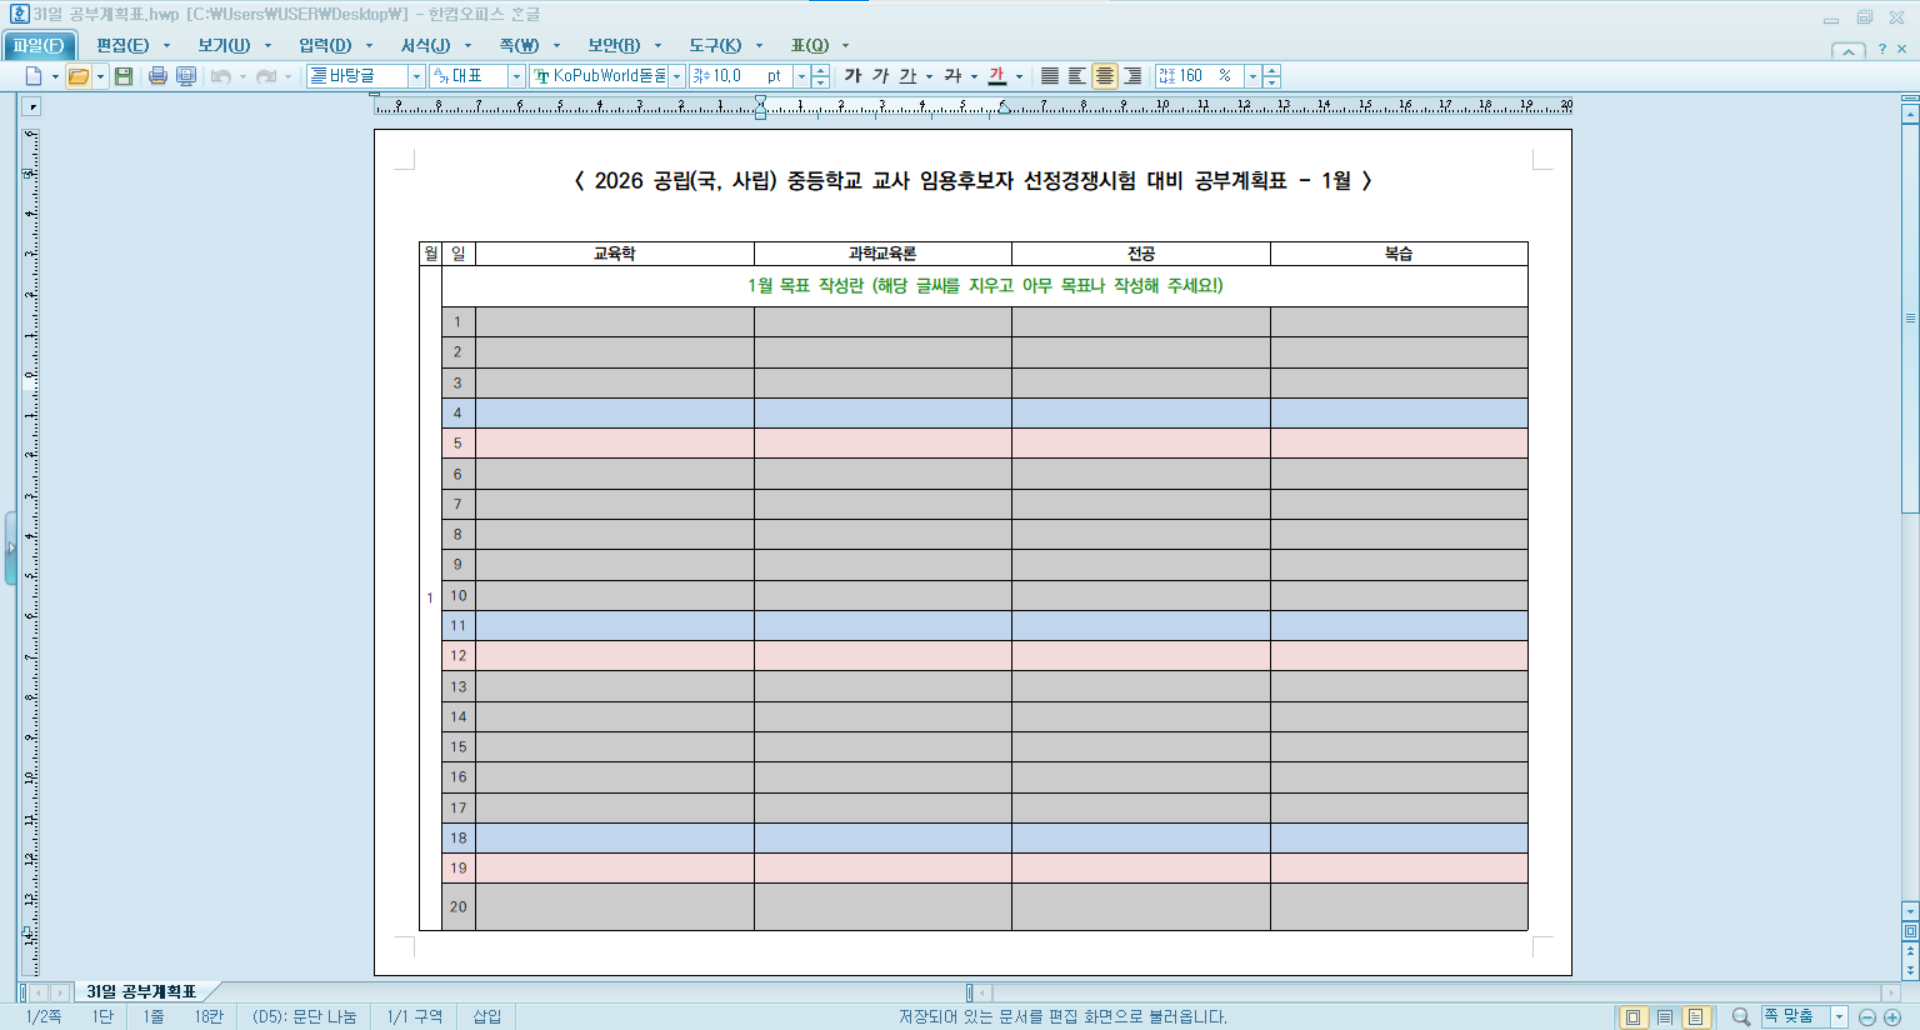Undo the last action
1920x1030 pixels.
[221, 76]
